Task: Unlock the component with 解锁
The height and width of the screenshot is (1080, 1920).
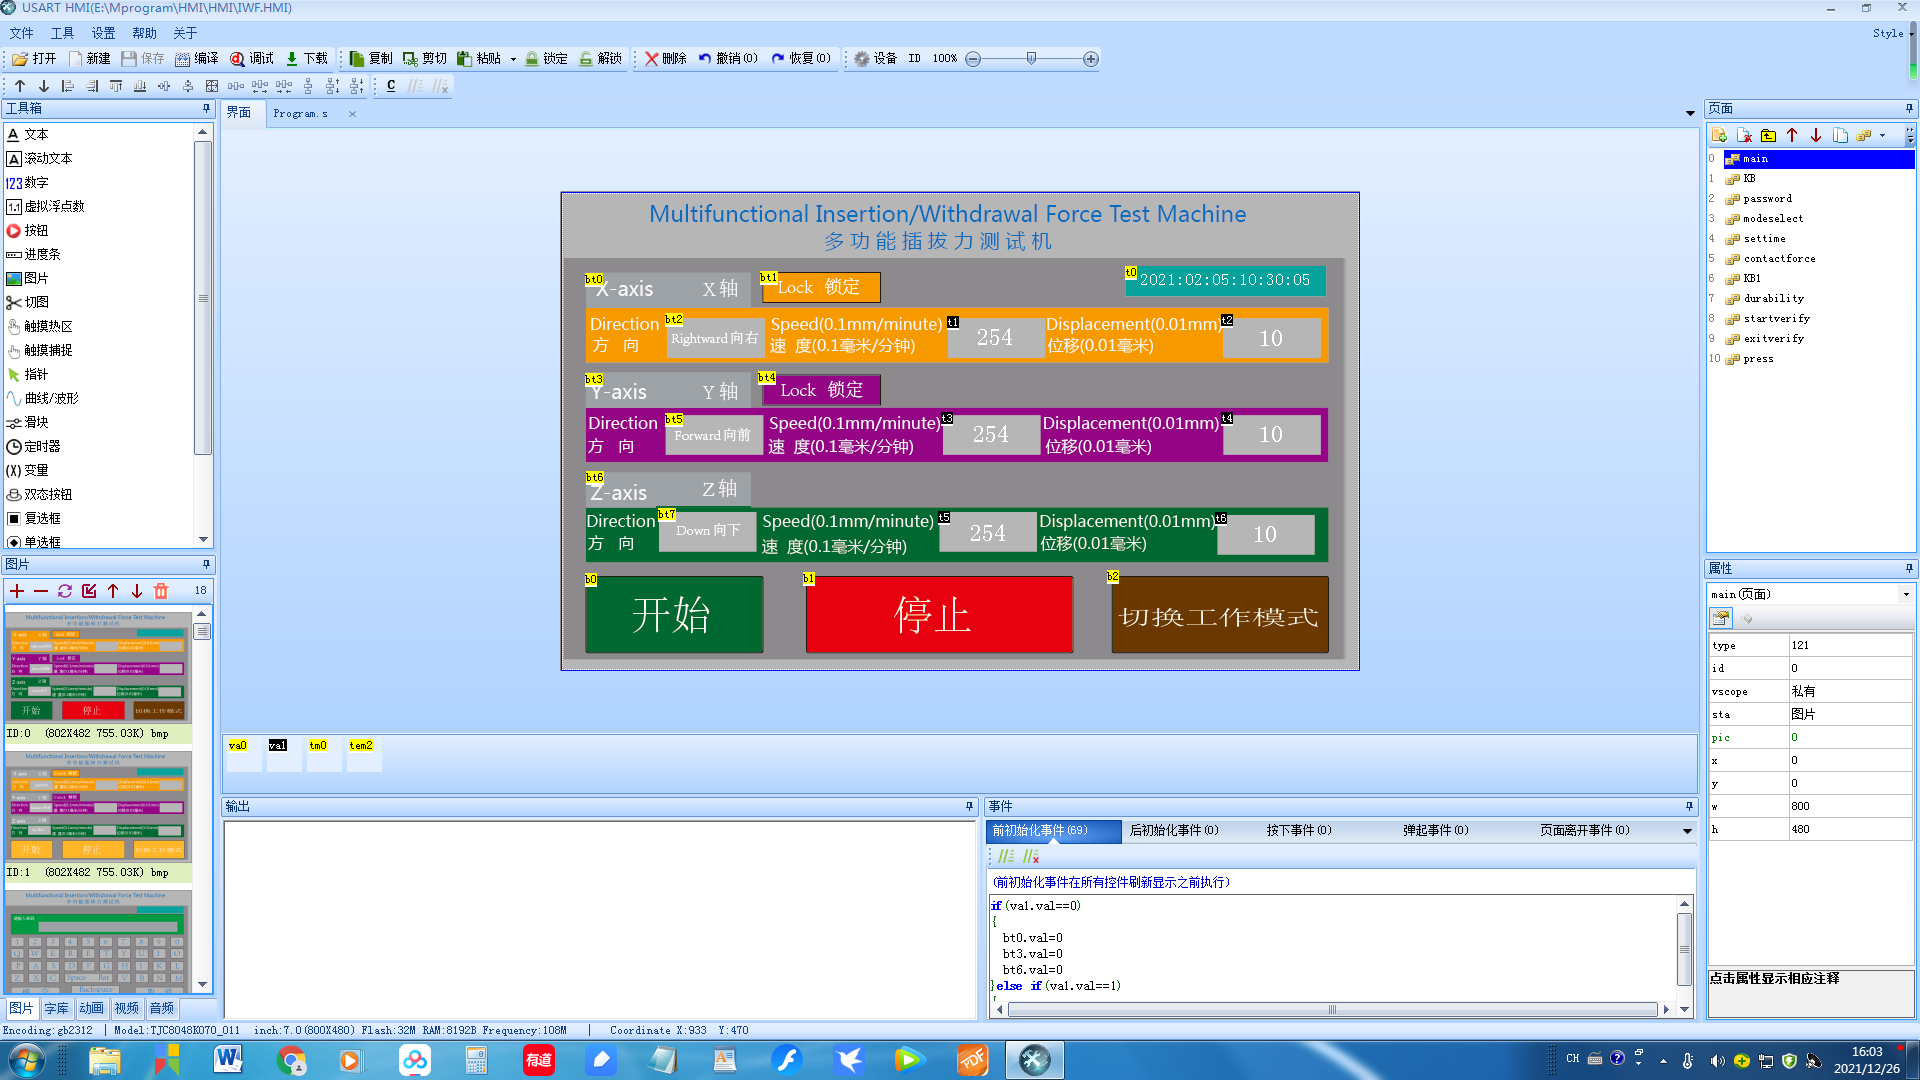Action: click(600, 59)
